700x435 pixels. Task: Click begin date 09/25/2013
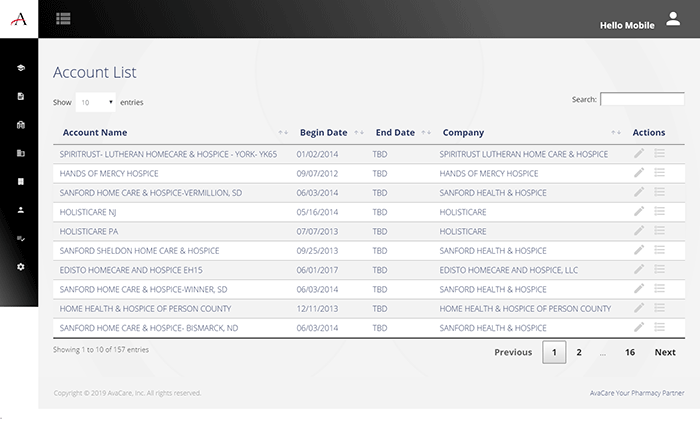tap(317, 251)
